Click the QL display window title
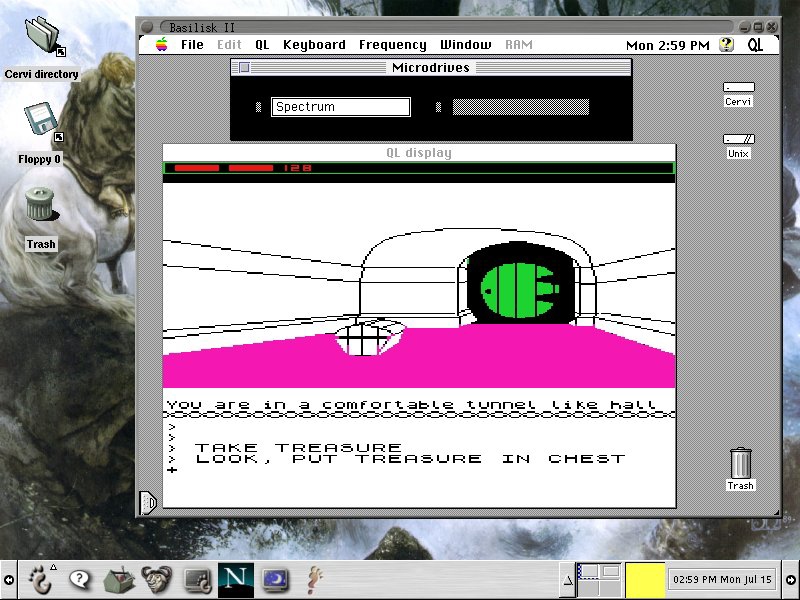 [419, 153]
